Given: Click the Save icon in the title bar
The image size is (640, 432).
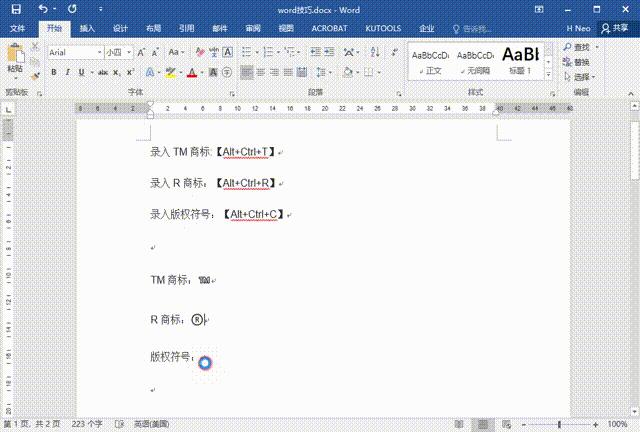Looking at the screenshot, I should point(16,9).
